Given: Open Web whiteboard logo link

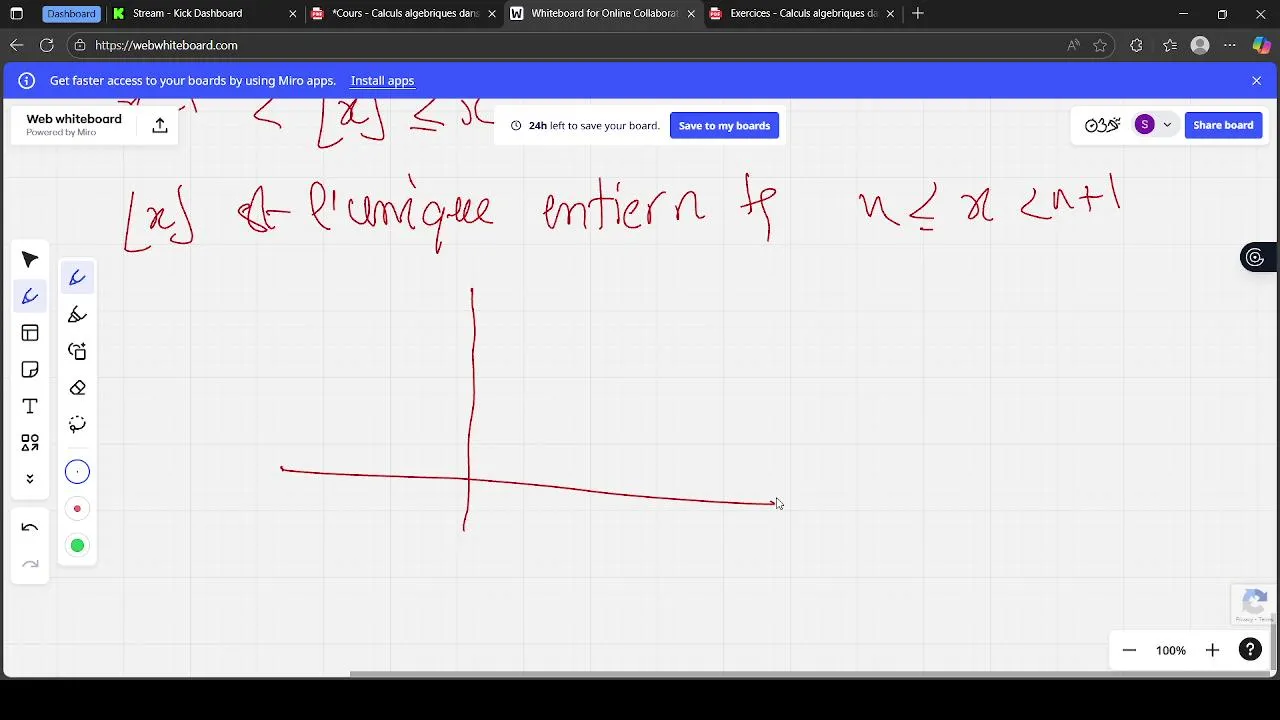Looking at the screenshot, I should [74, 124].
